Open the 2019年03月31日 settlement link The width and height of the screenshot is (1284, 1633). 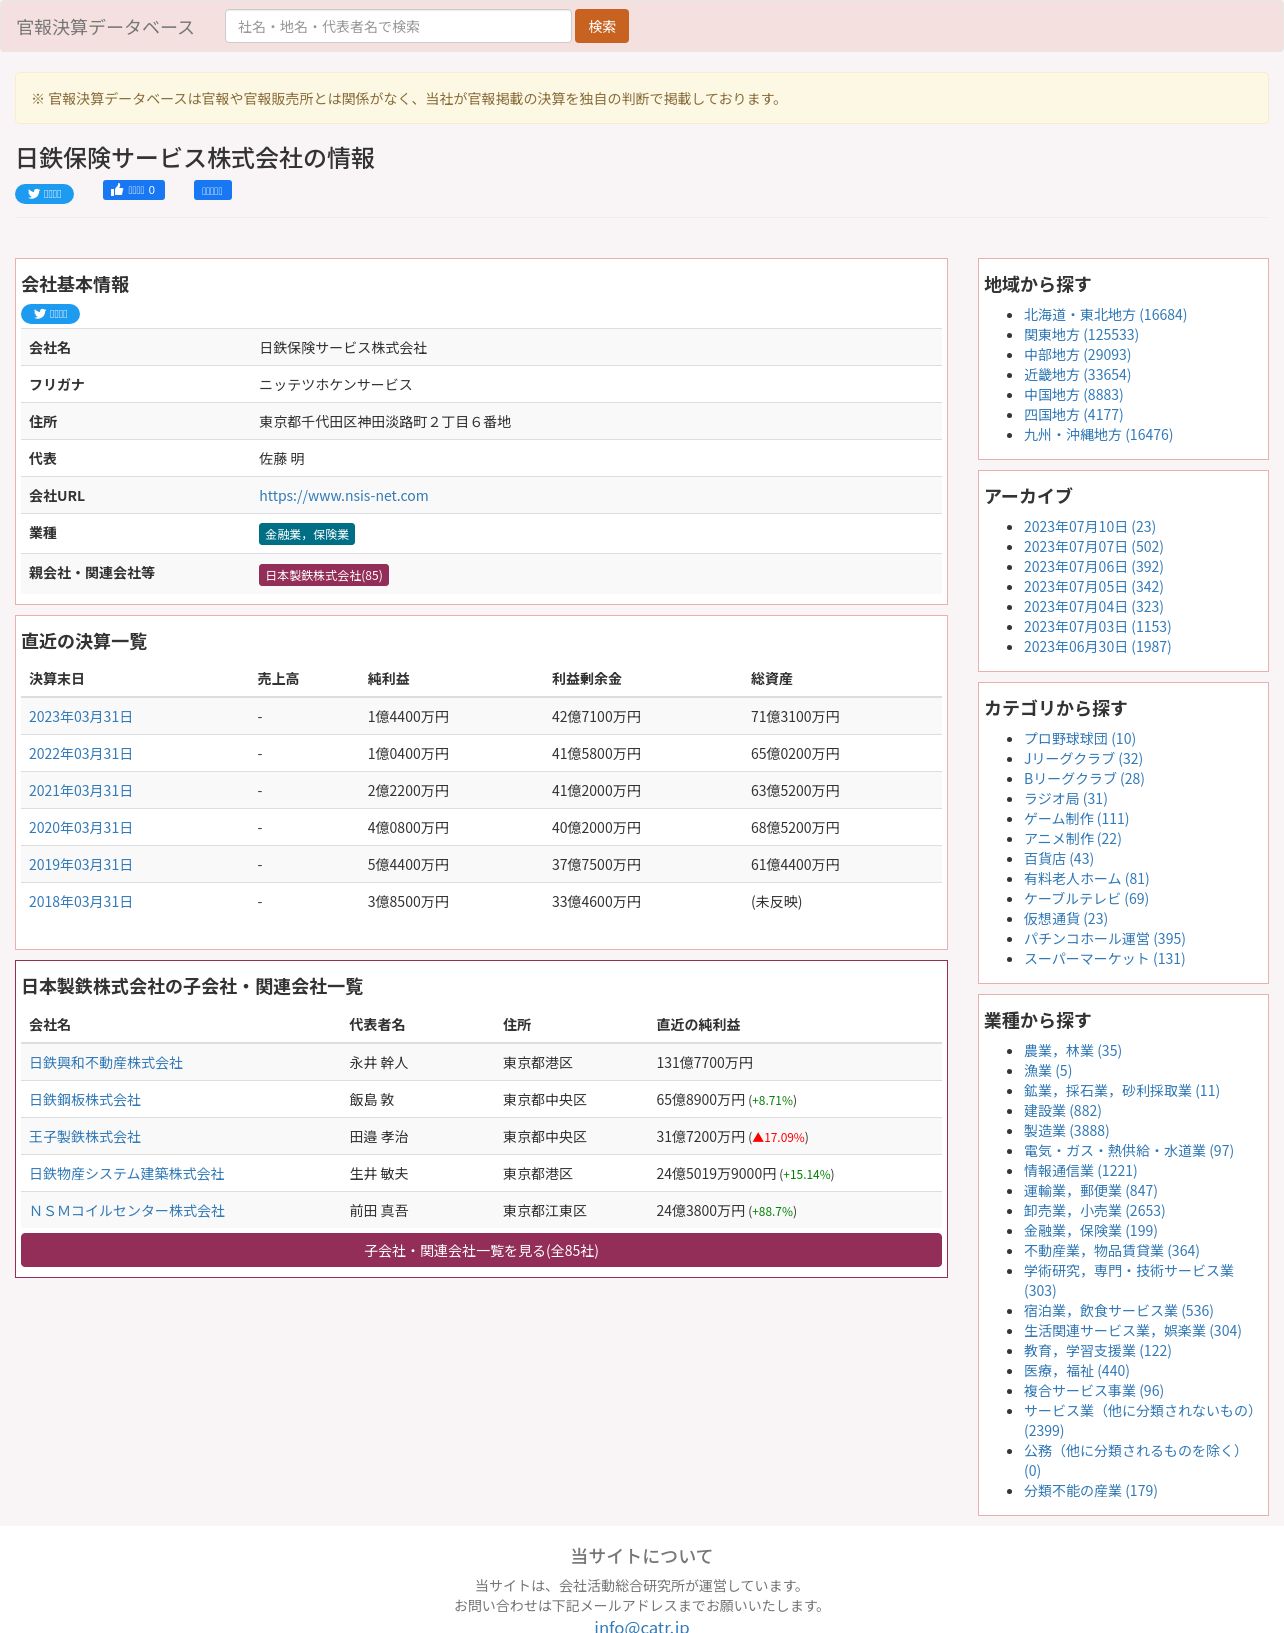pyautogui.click(x=81, y=865)
